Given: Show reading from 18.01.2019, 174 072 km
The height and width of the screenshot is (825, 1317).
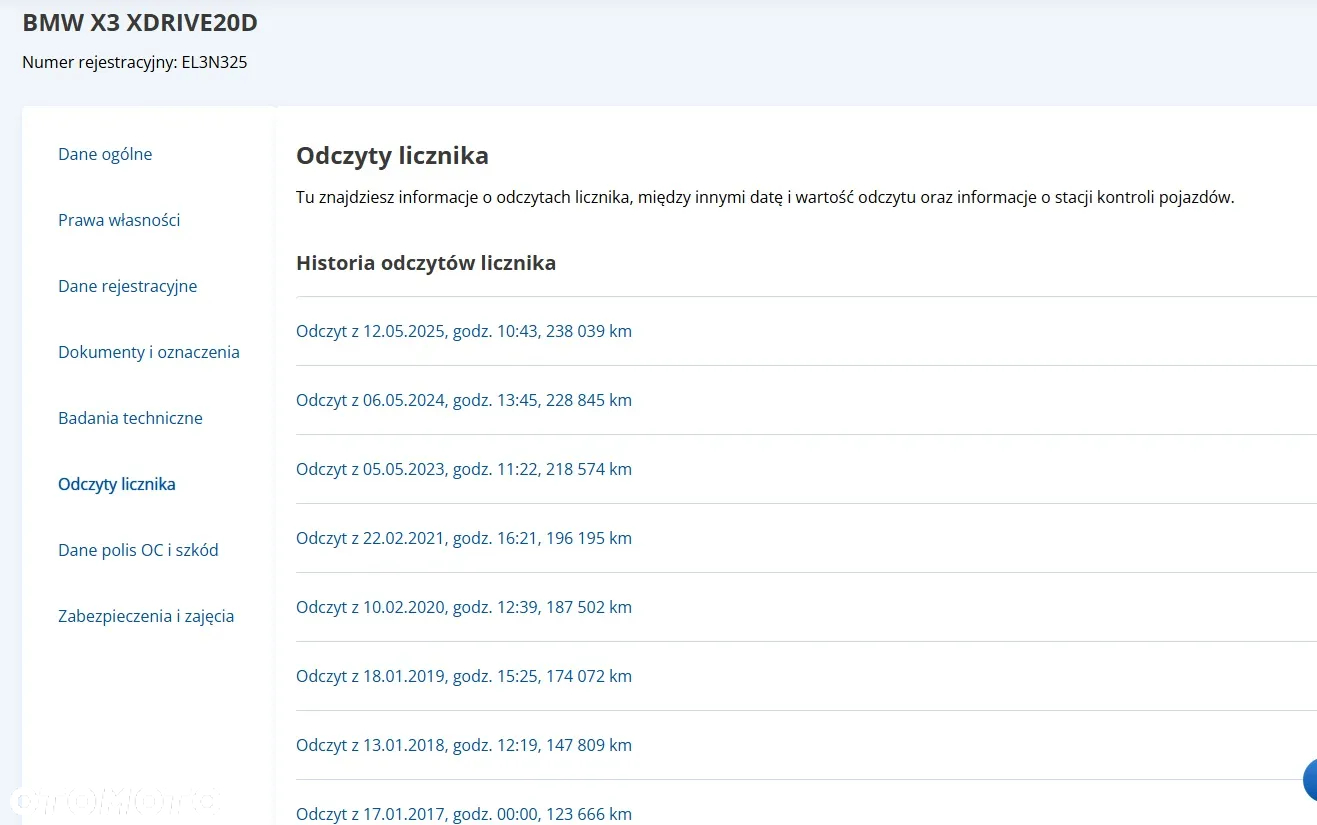Looking at the screenshot, I should click(464, 676).
